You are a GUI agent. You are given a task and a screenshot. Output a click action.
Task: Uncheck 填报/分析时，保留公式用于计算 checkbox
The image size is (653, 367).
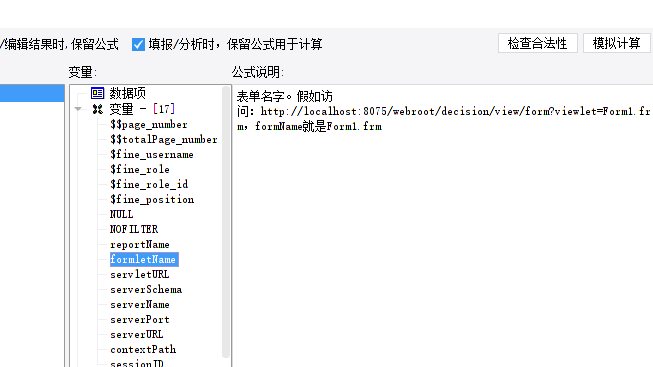[138, 44]
